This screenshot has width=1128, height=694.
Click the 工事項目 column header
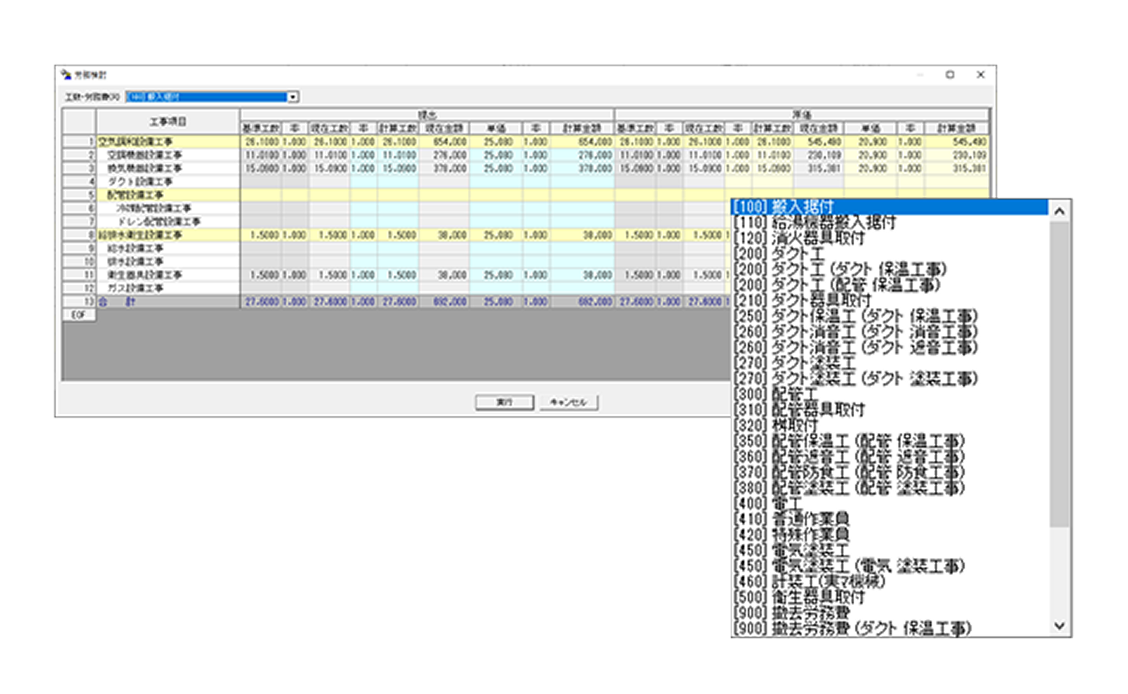[167, 121]
